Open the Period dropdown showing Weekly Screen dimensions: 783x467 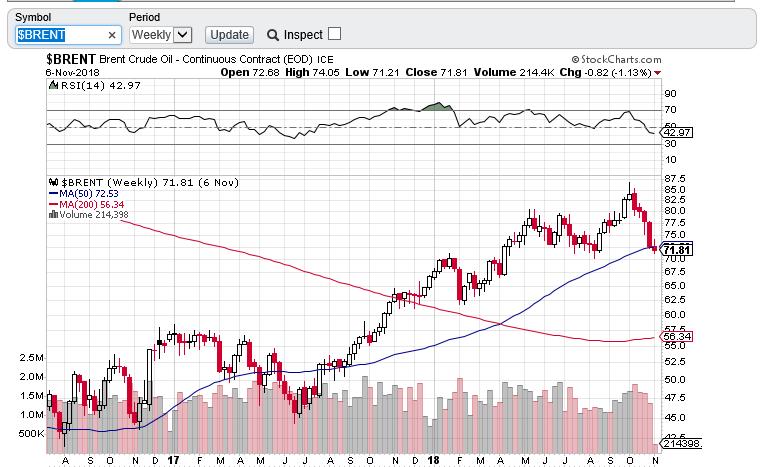[x=160, y=34]
